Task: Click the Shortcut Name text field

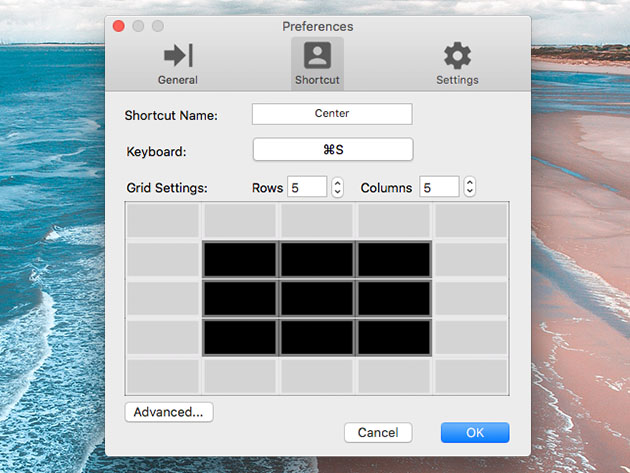Action: coord(332,114)
